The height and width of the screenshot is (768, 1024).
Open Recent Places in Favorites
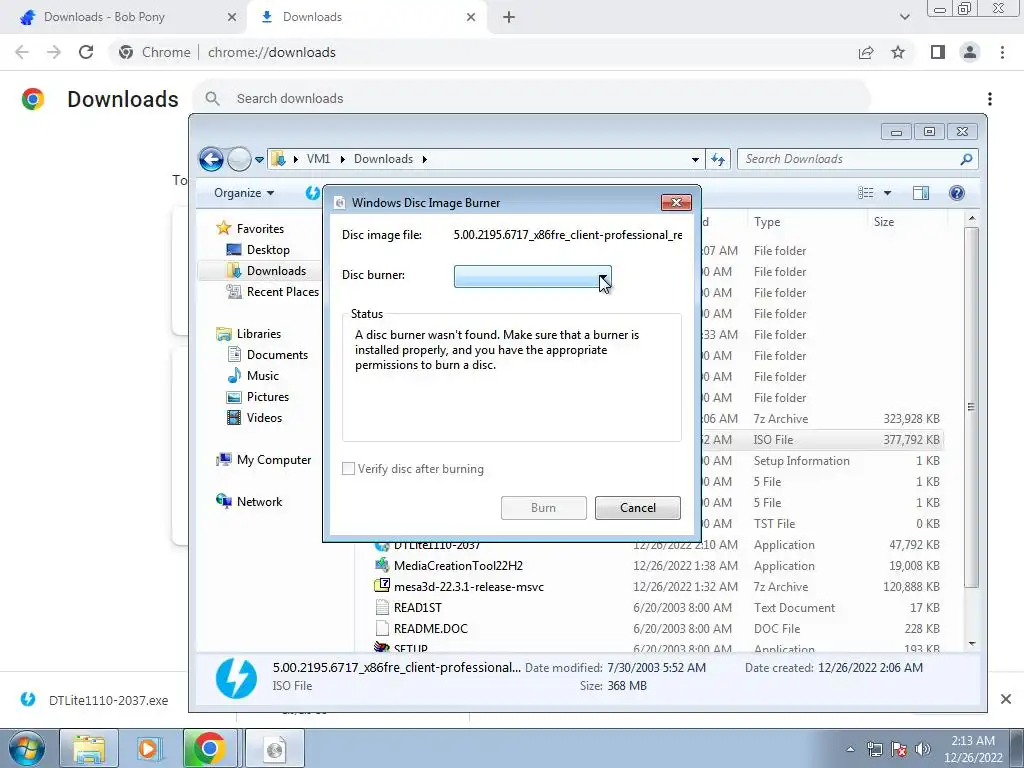[x=272, y=292]
